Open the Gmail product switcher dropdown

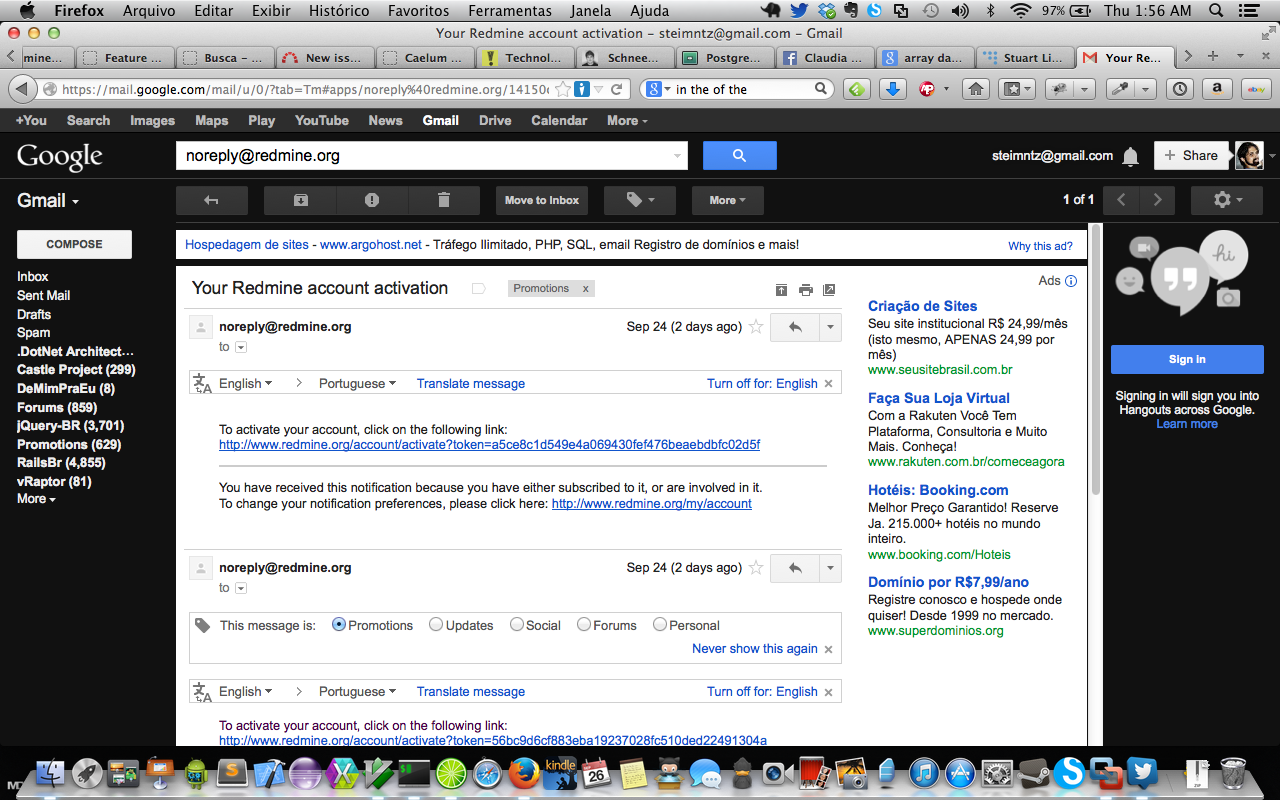click(48, 200)
